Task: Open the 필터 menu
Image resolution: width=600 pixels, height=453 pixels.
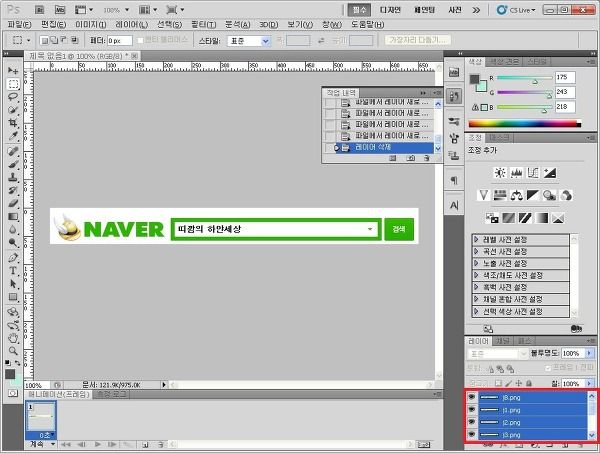Action: 204,24
